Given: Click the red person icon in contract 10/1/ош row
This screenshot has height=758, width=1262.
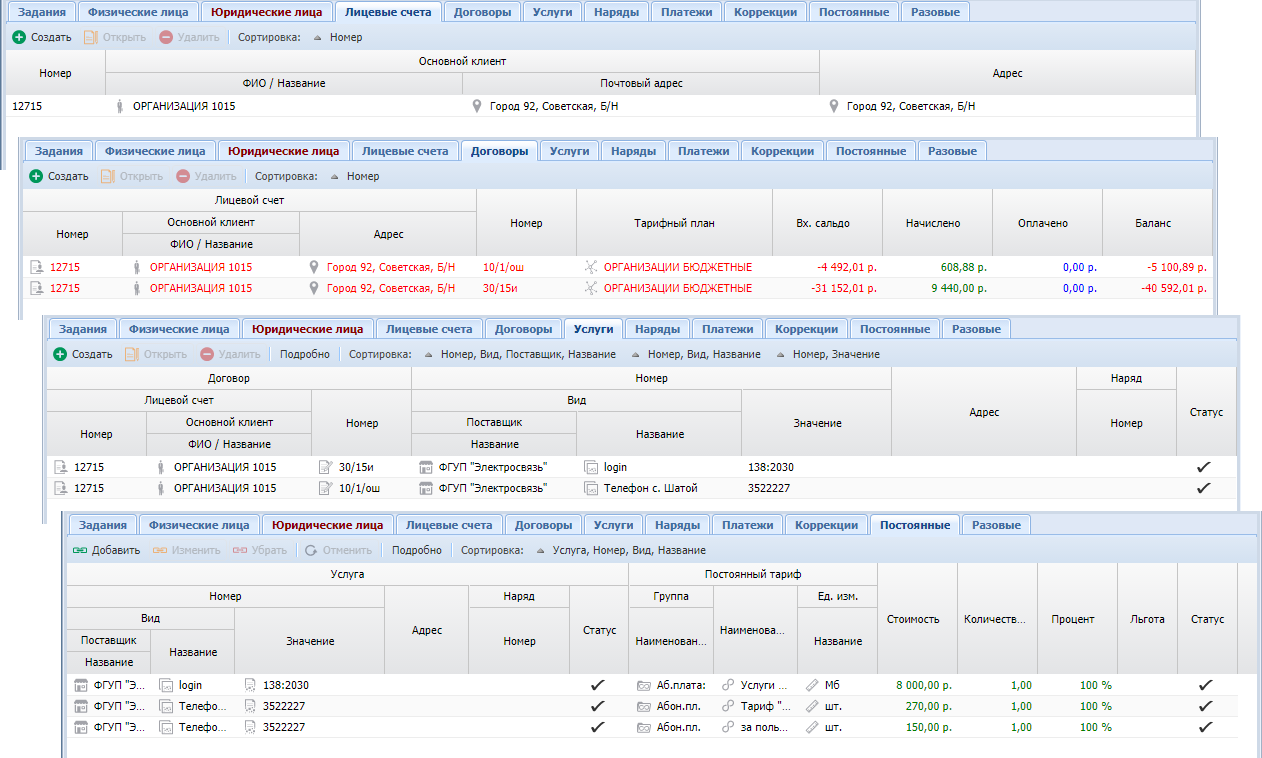Looking at the screenshot, I should [x=137, y=267].
